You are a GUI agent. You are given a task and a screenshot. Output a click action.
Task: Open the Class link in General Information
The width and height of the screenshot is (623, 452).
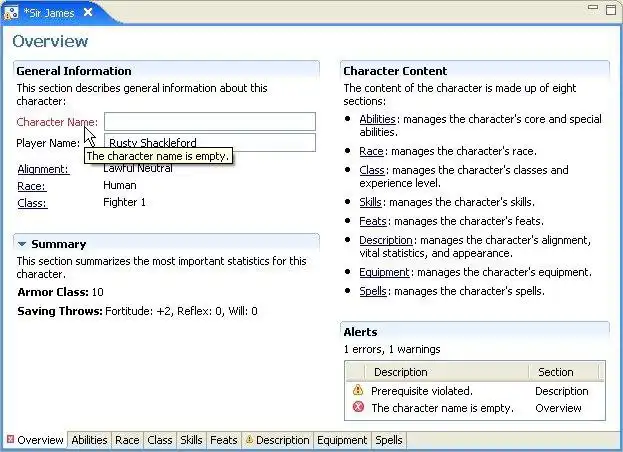click(32, 203)
